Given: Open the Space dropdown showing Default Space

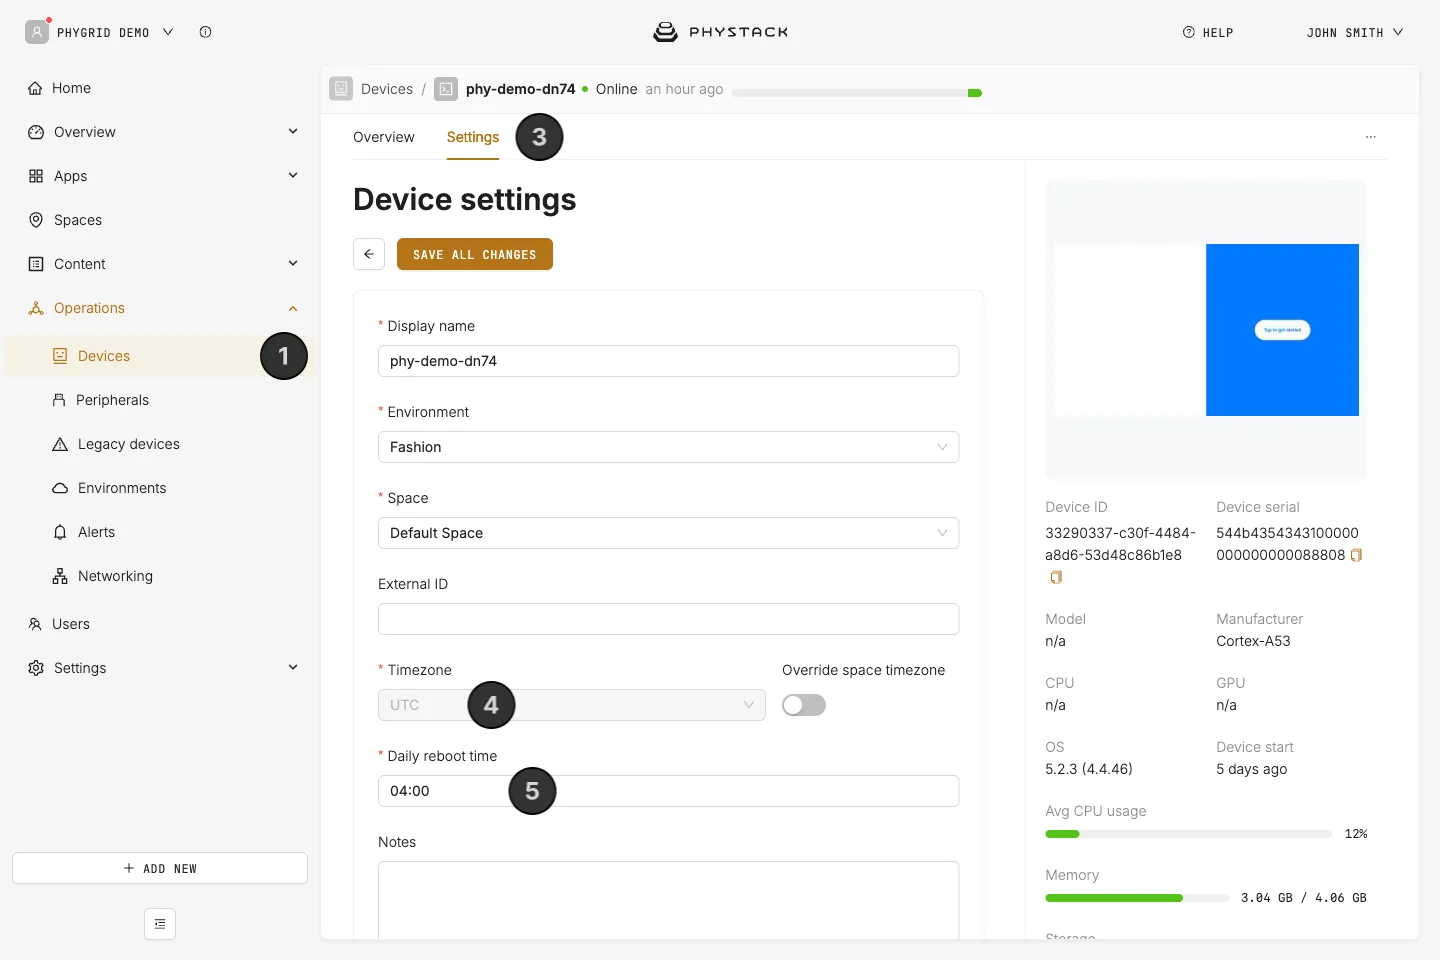Looking at the screenshot, I should tap(668, 533).
